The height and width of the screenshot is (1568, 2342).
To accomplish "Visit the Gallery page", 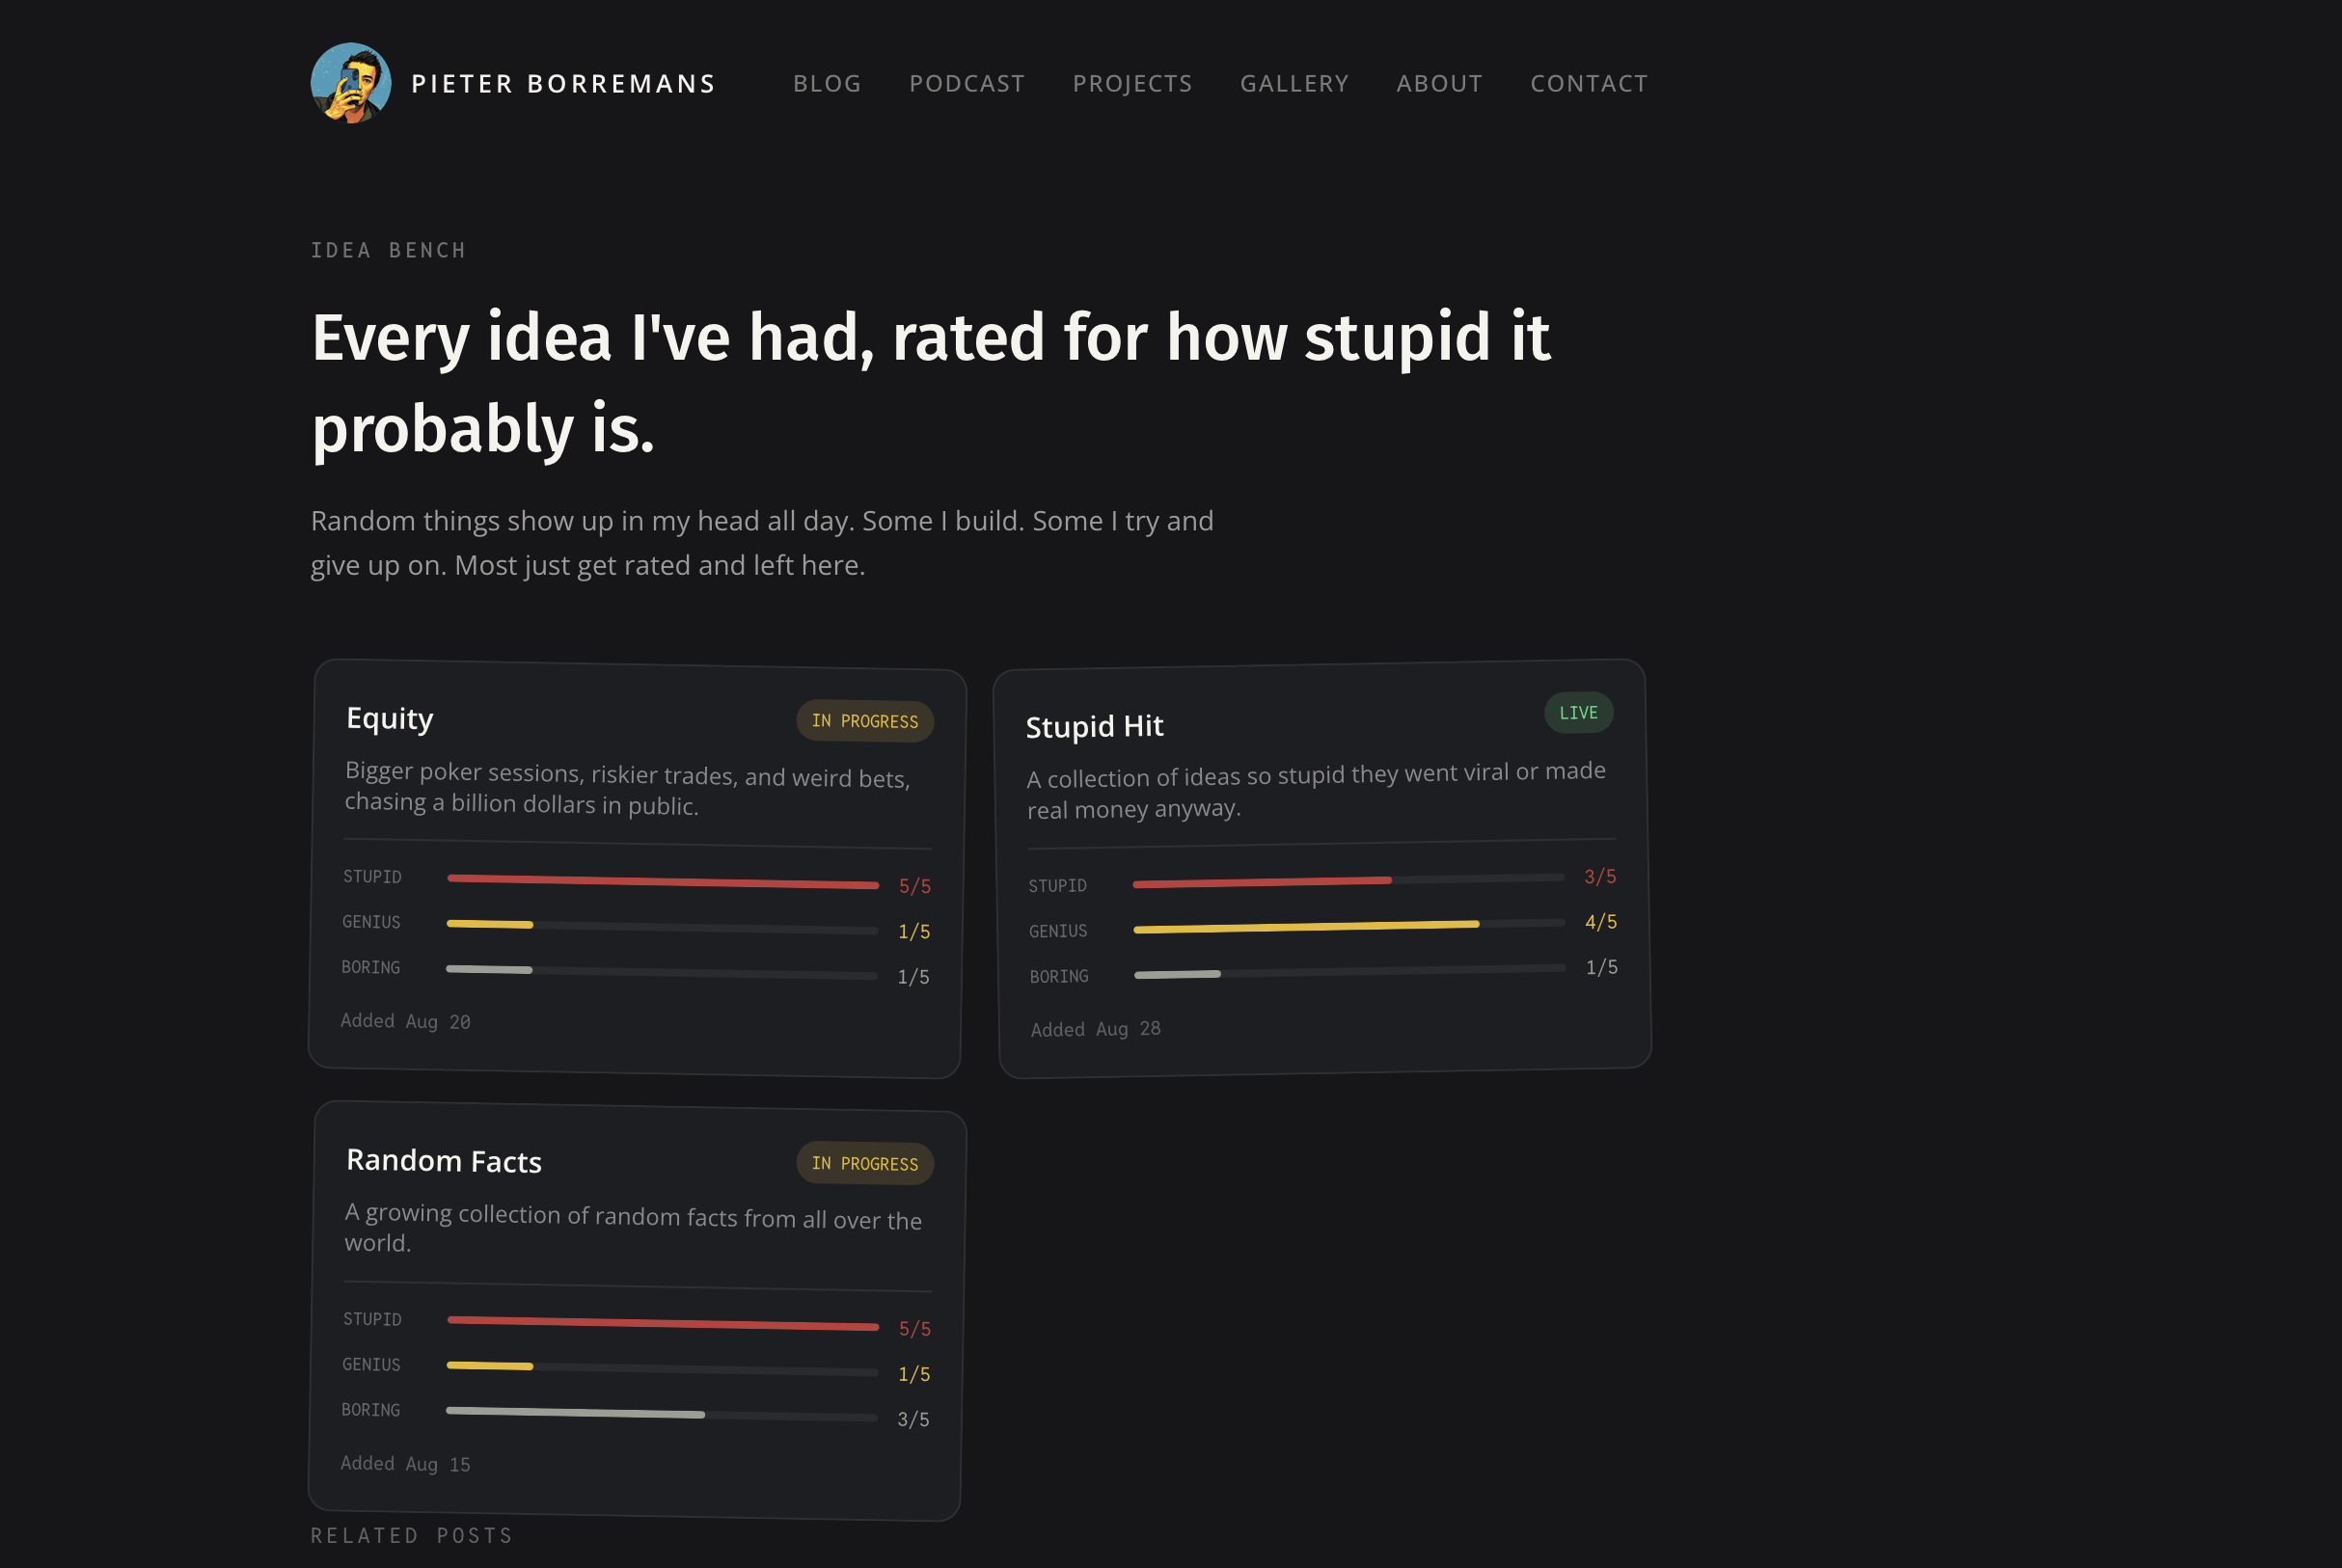I will [x=1294, y=83].
